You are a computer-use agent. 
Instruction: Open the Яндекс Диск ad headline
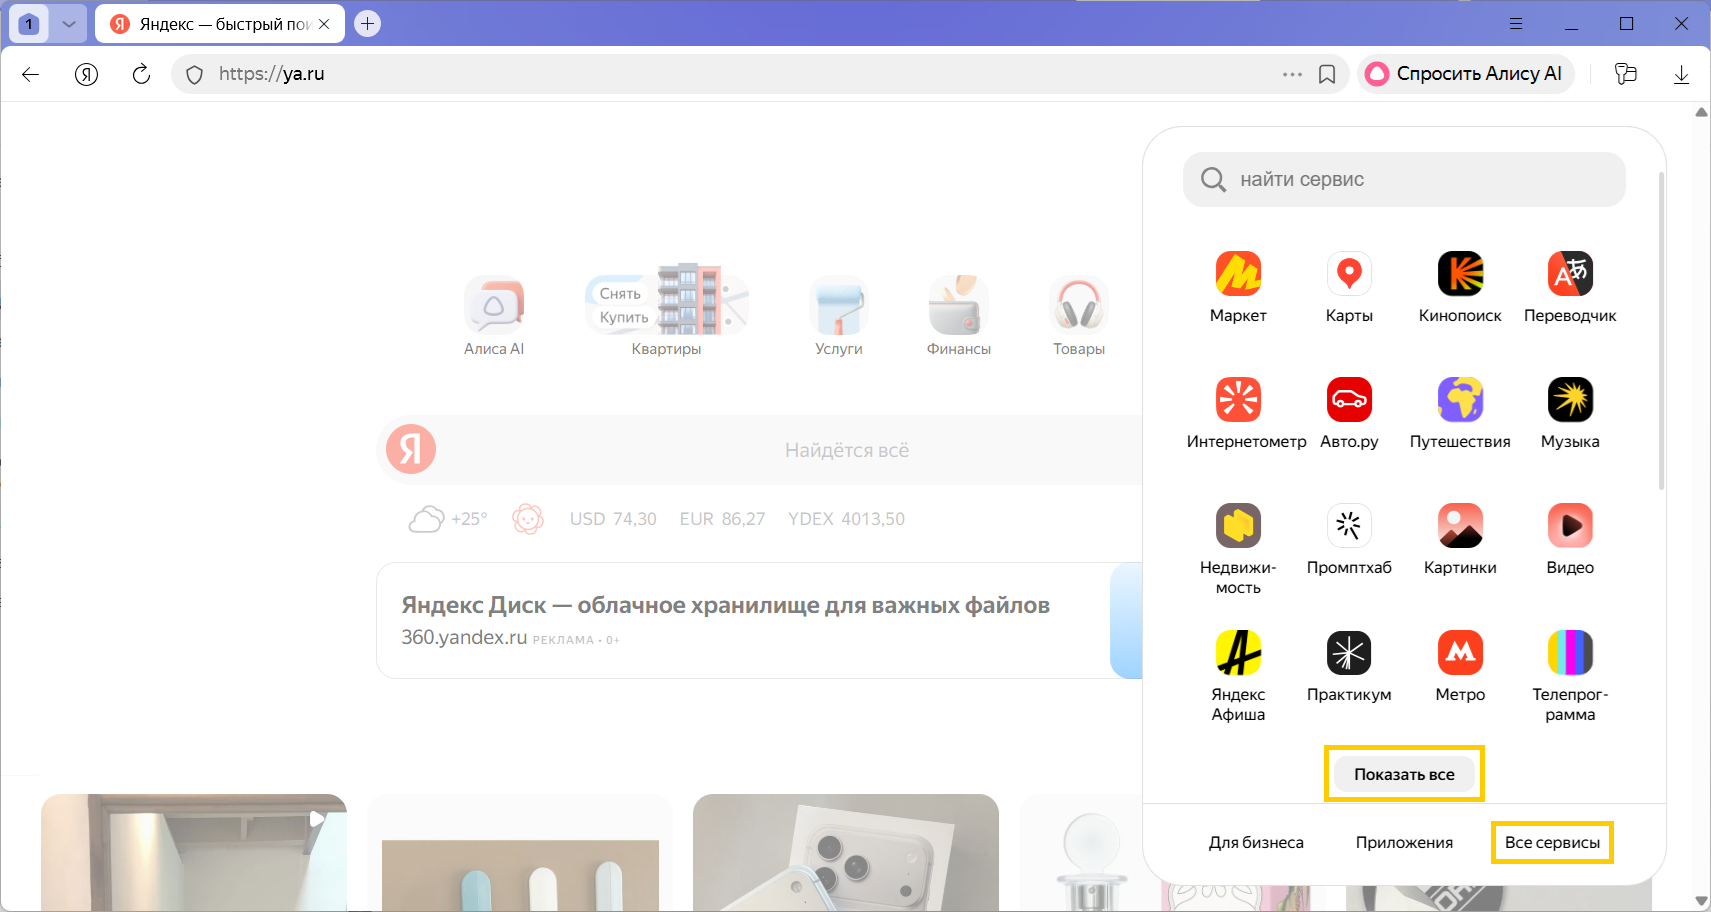click(x=725, y=605)
